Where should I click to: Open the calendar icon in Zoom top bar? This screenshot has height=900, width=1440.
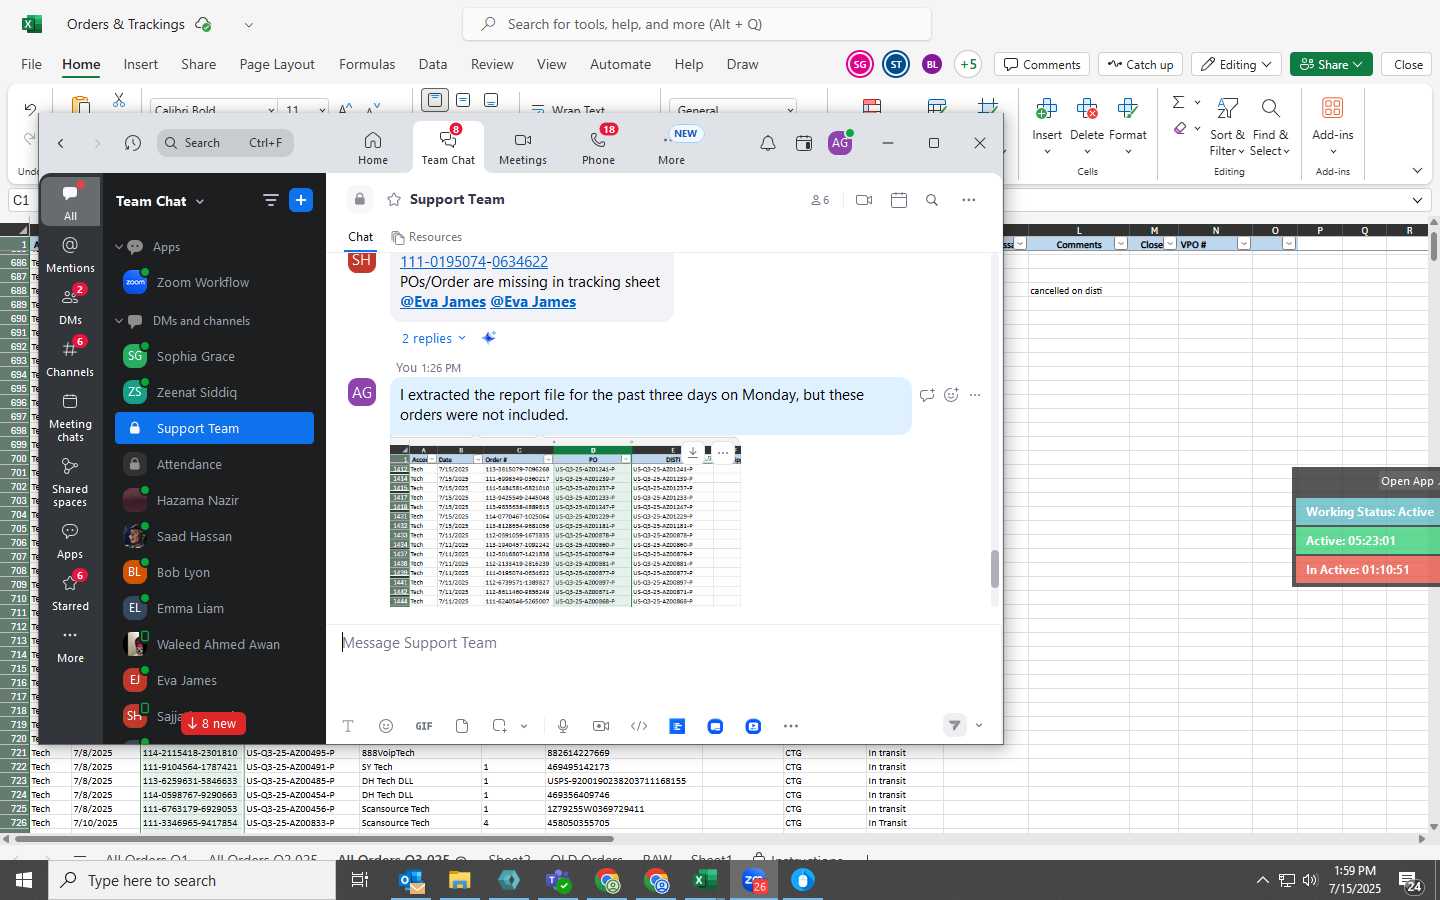(804, 143)
